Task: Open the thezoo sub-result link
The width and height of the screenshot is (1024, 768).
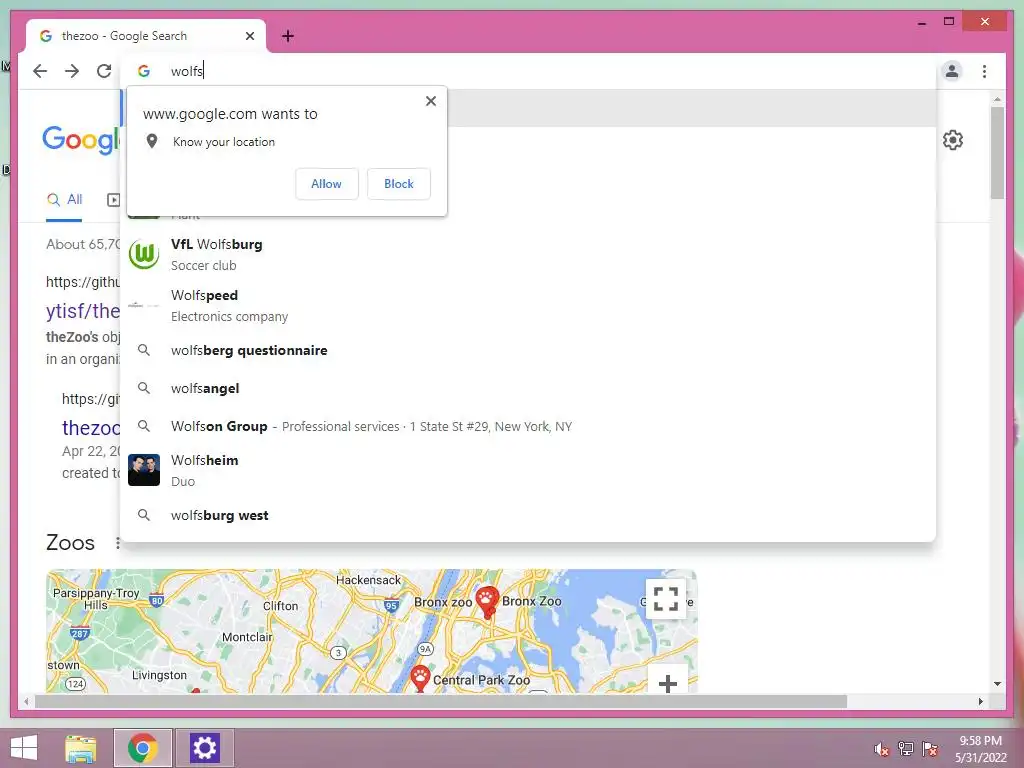Action: click(x=91, y=428)
